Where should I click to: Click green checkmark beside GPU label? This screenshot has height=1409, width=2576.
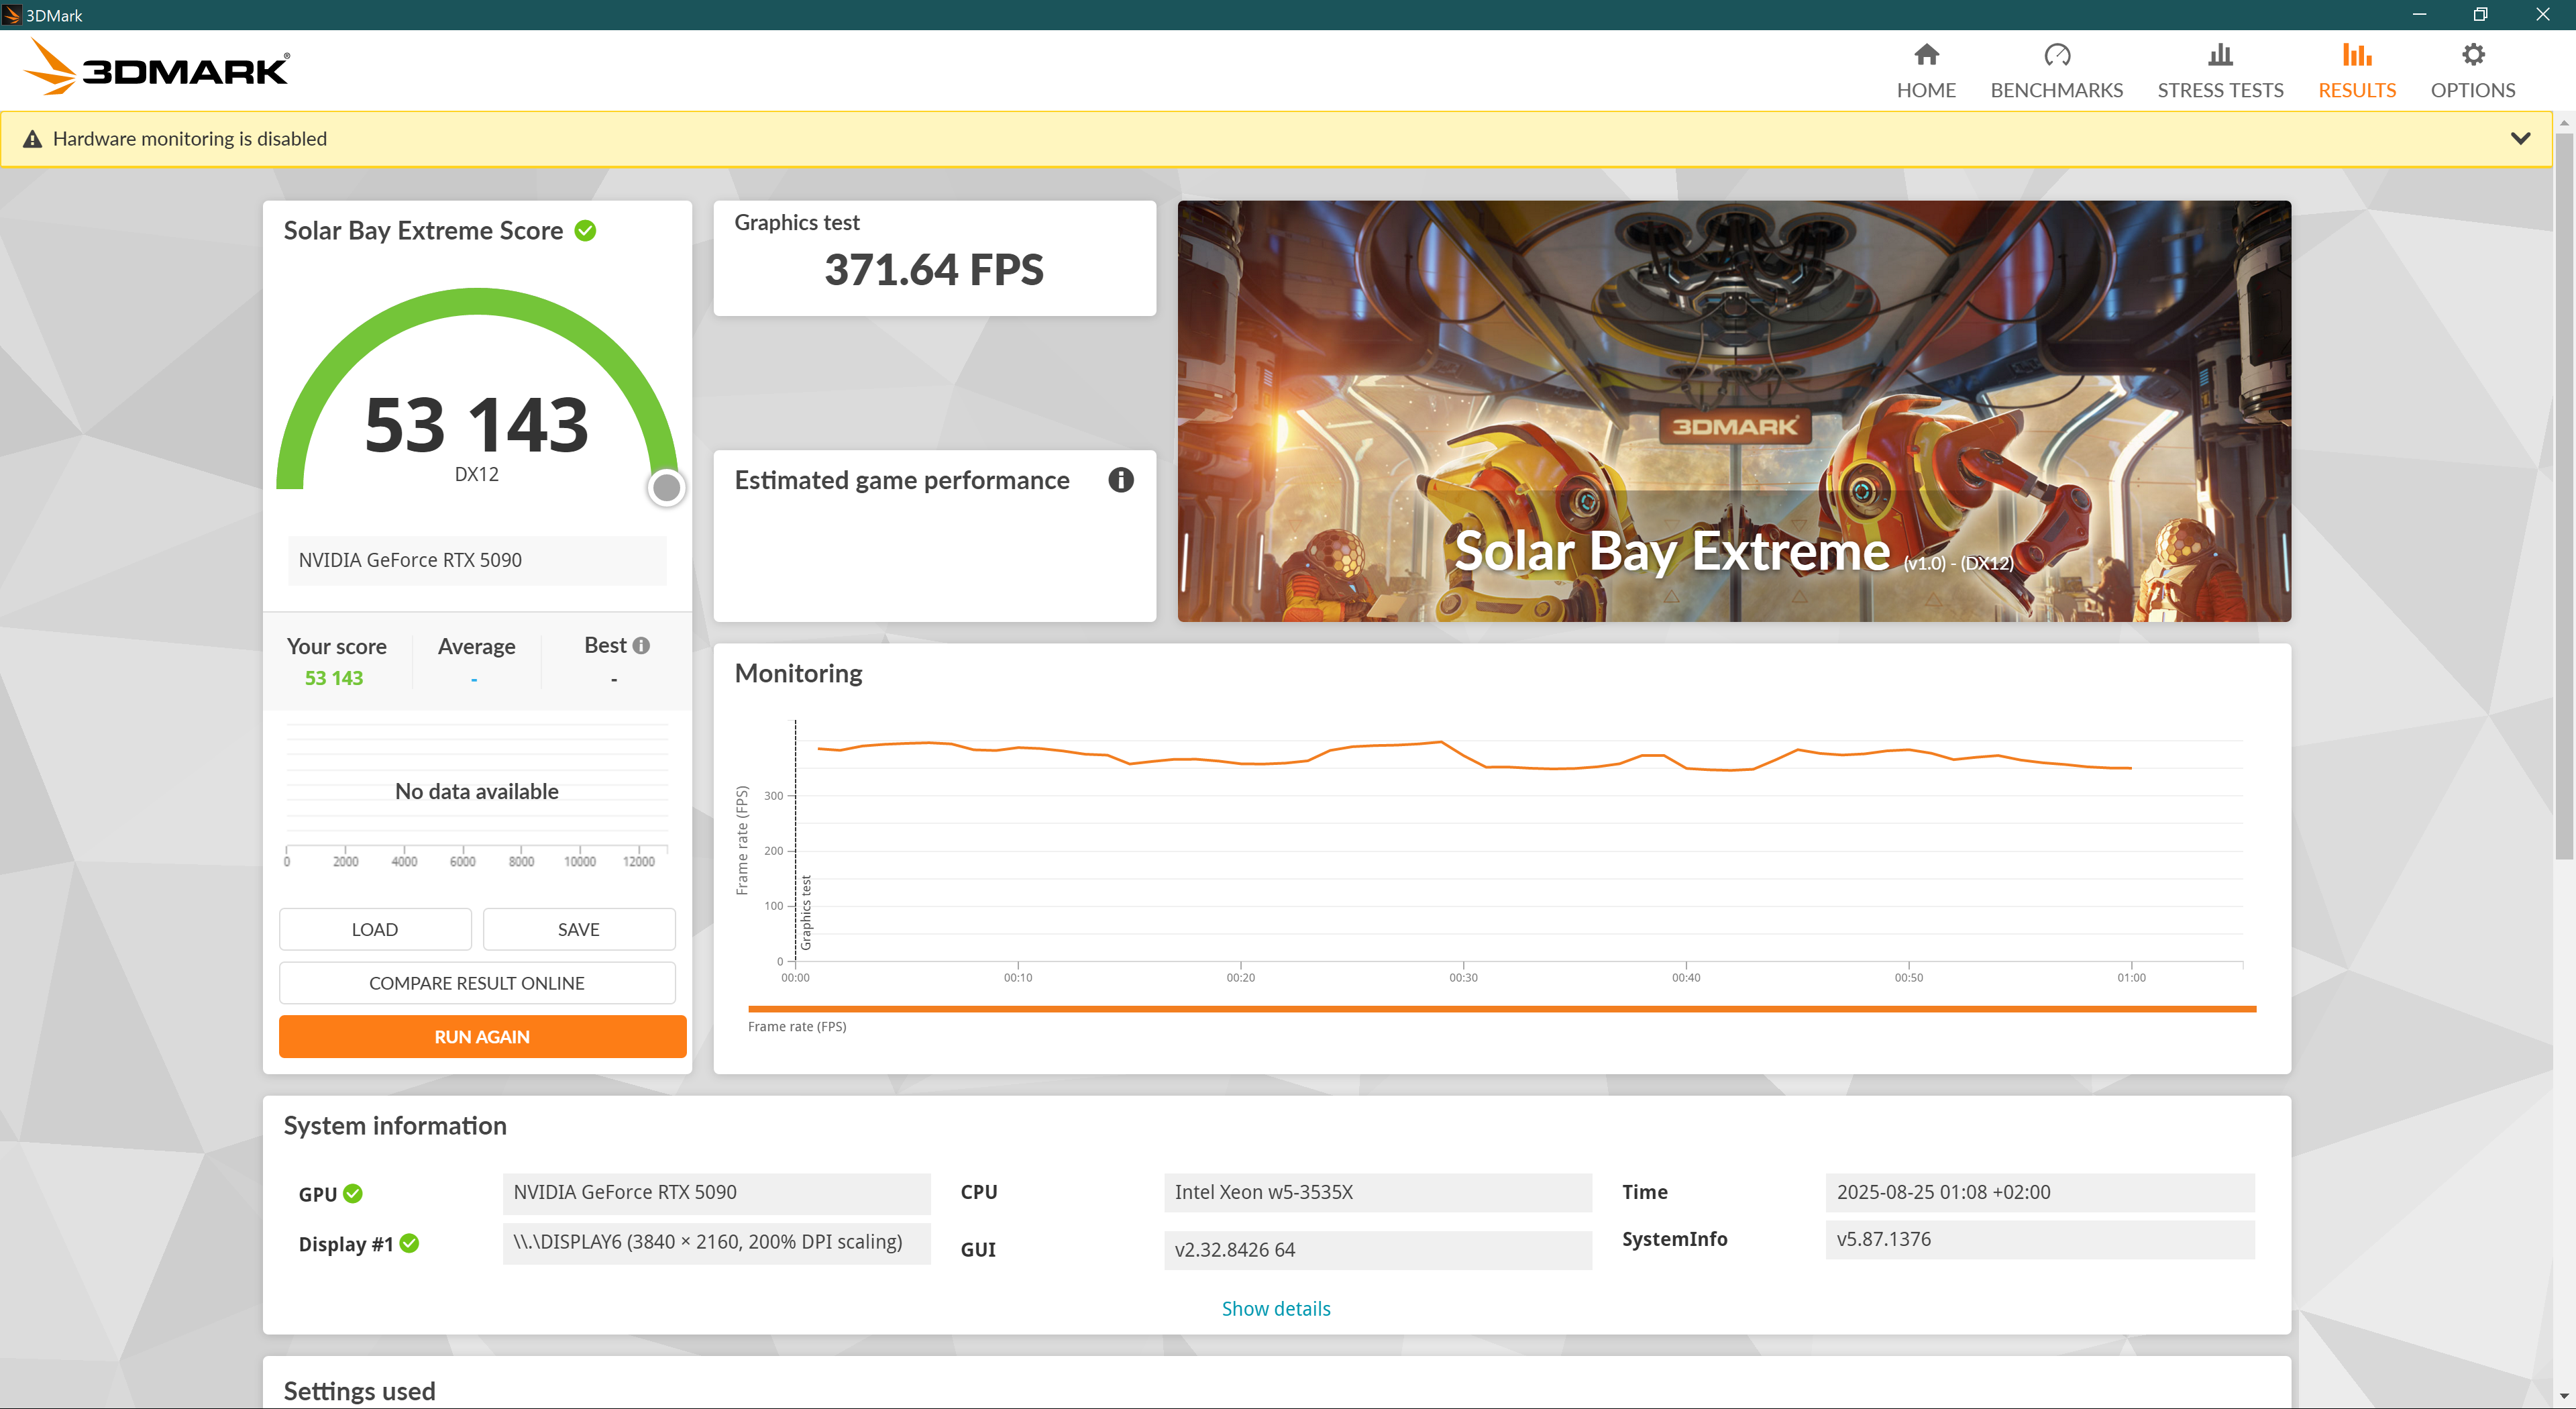click(353, 1193)
